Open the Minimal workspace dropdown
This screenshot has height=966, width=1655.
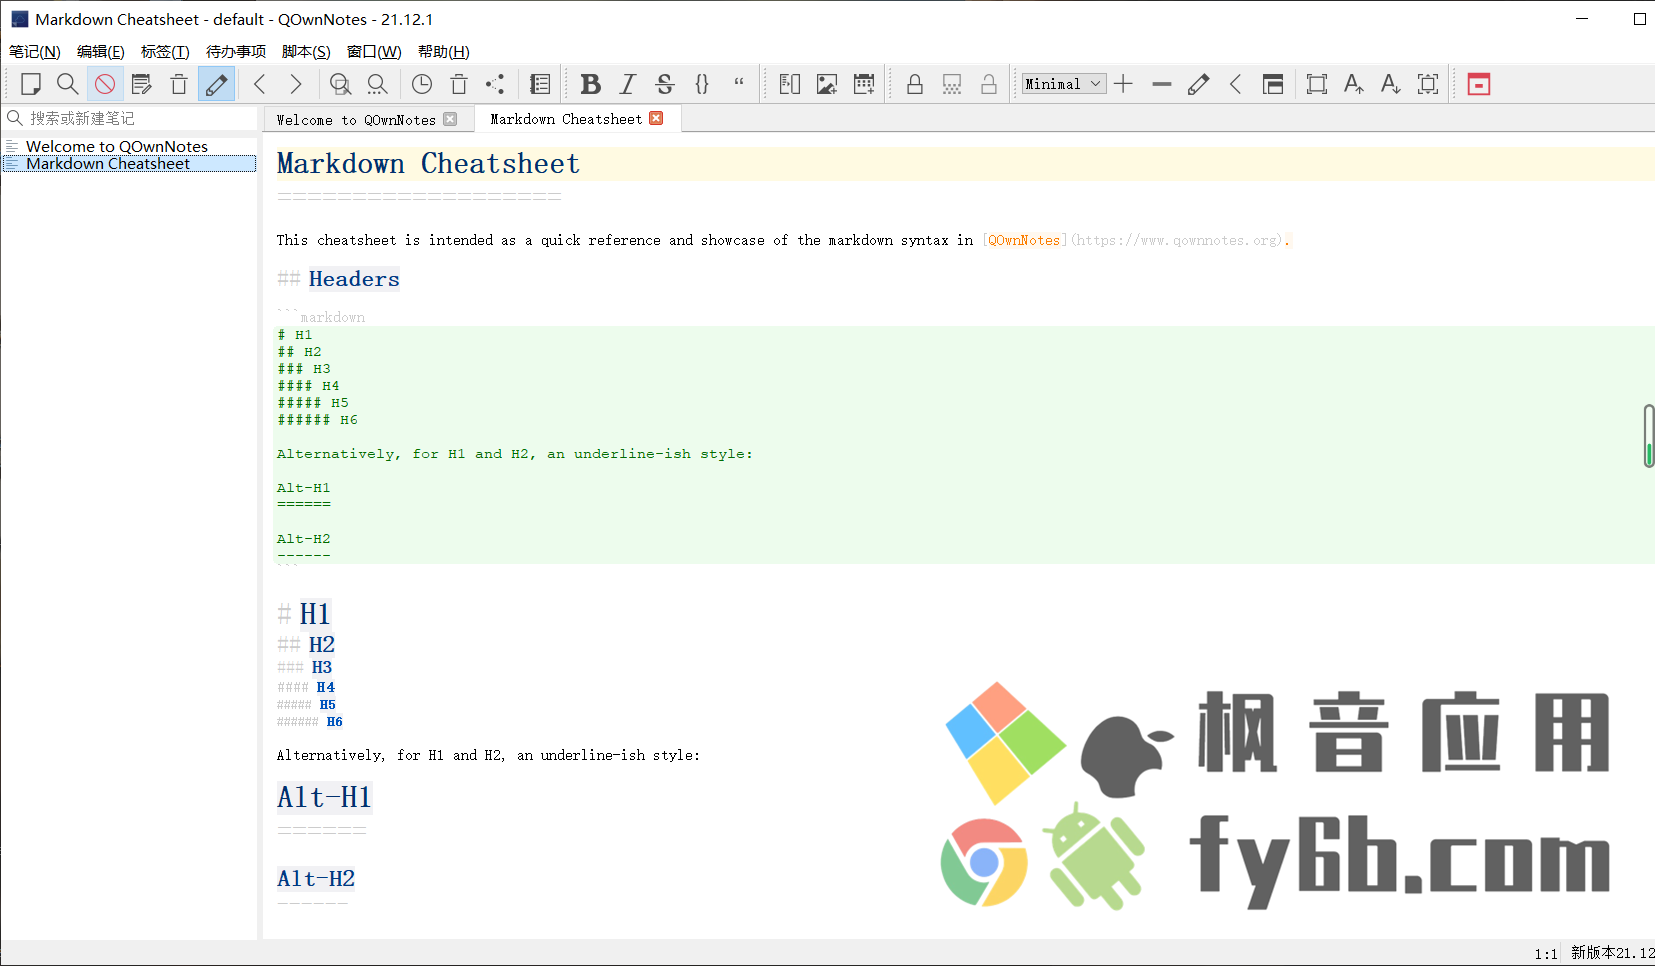pos(1064,84)
